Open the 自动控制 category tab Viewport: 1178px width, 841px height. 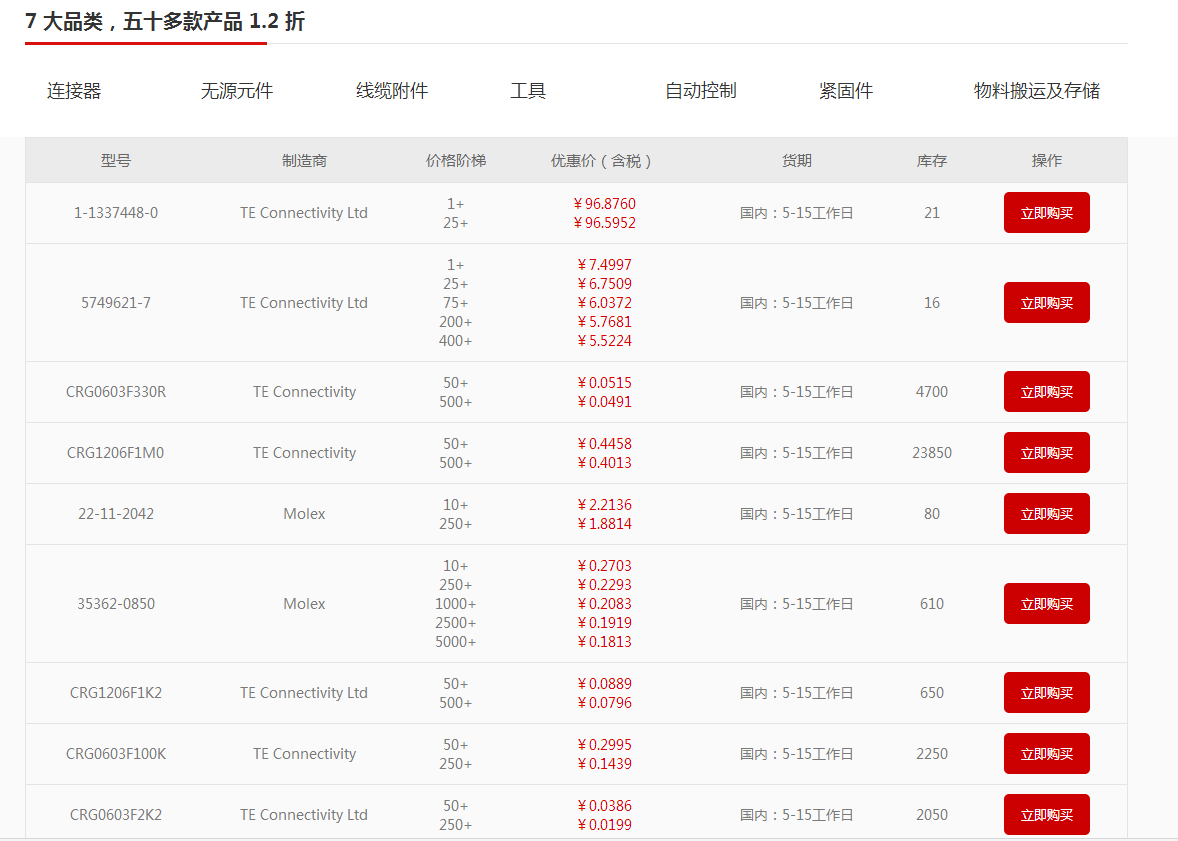tap(700, 91)
